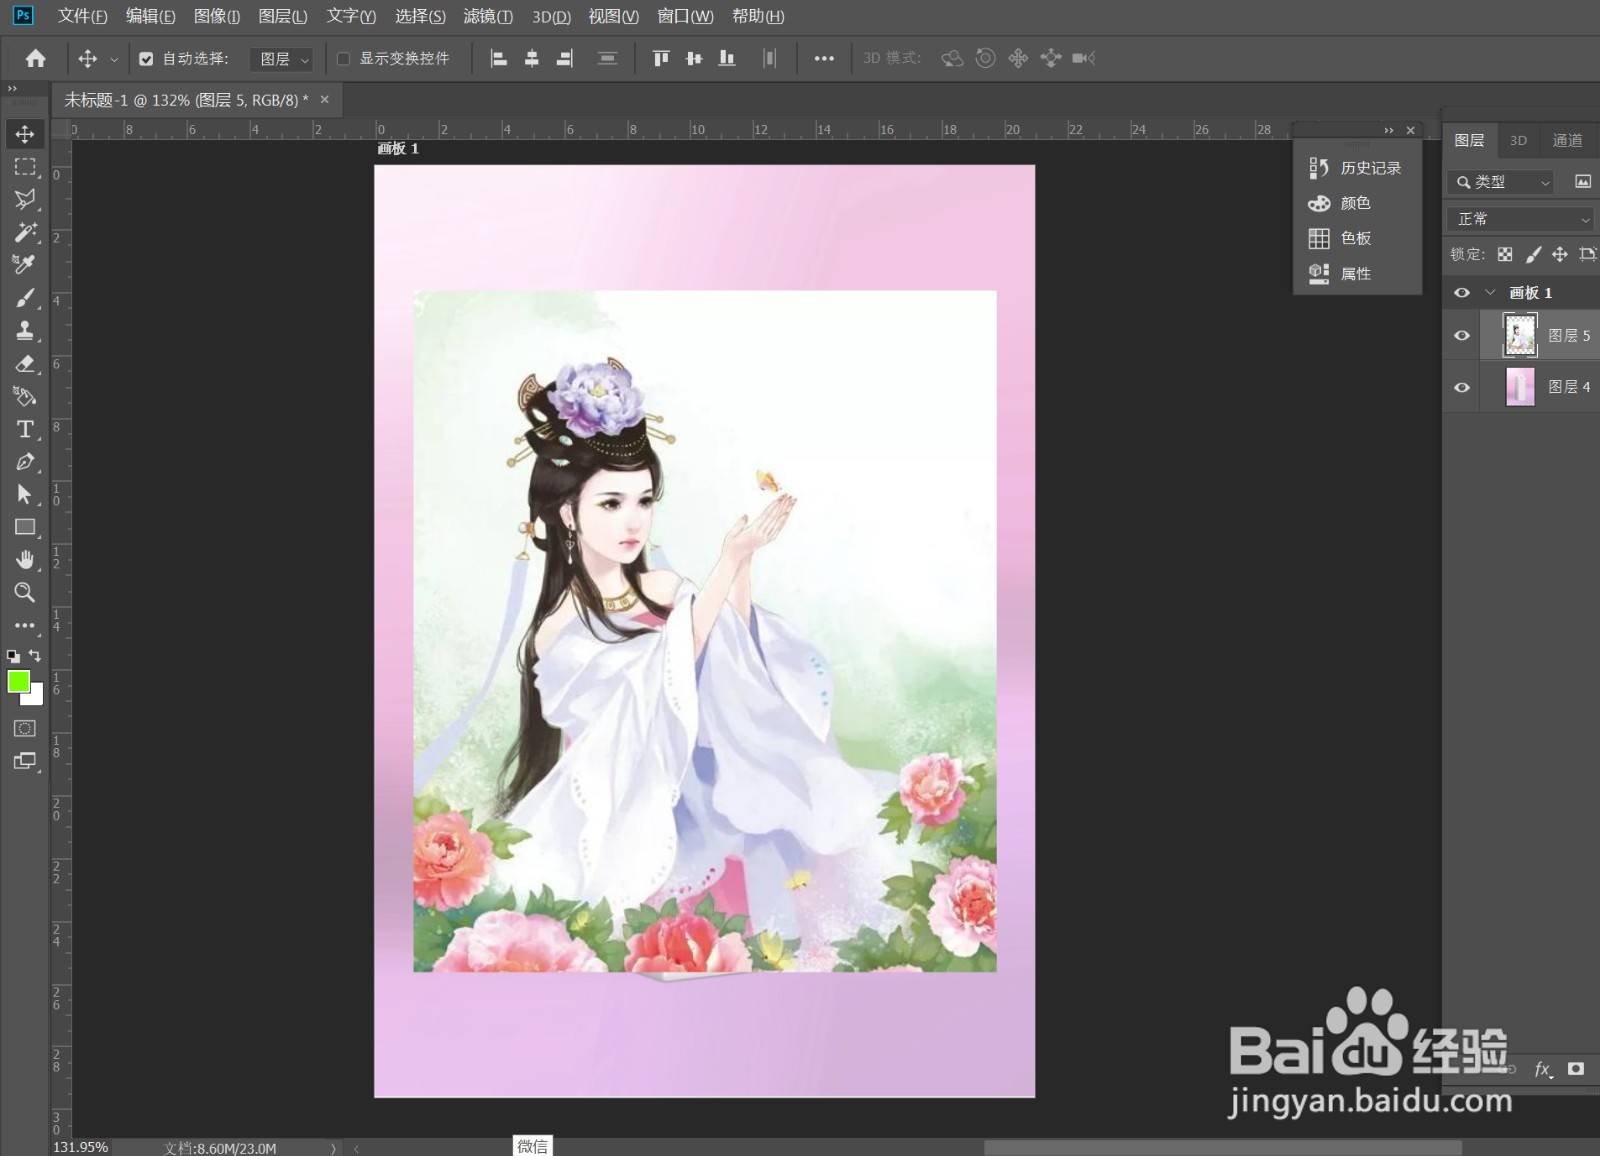Open the Edit Toolbar ellipsis

[x=25, y=625]
